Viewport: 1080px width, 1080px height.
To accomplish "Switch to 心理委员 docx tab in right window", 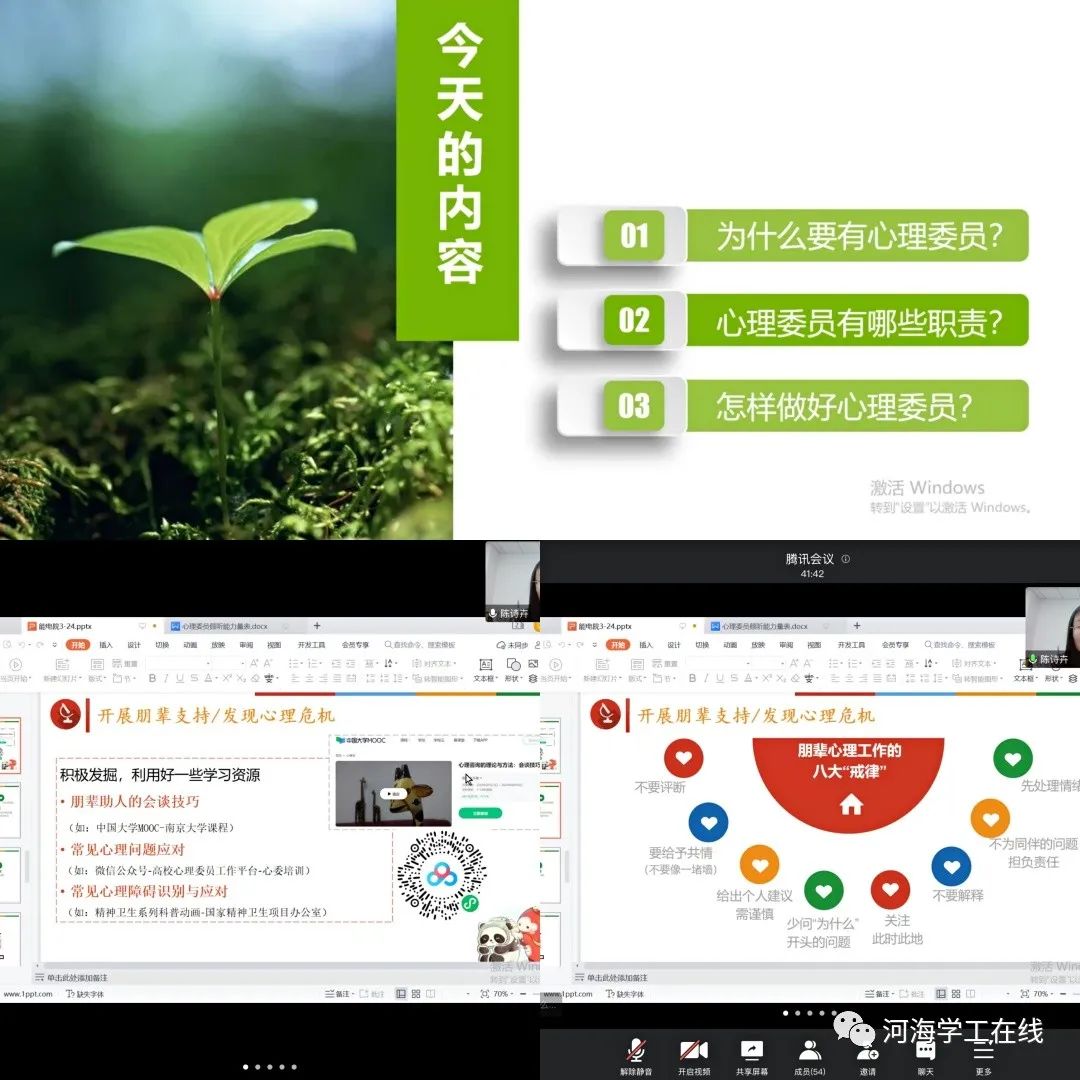I will (758, 626).
